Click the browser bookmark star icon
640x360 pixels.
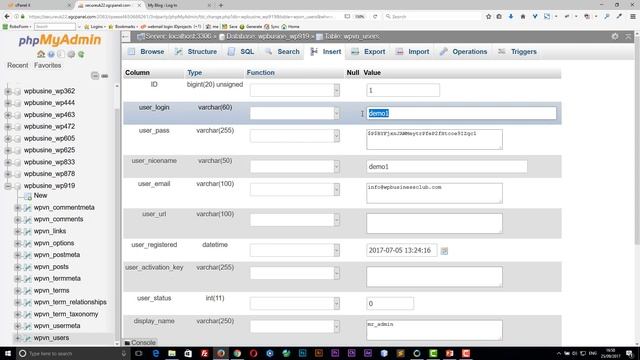[488, 17]
